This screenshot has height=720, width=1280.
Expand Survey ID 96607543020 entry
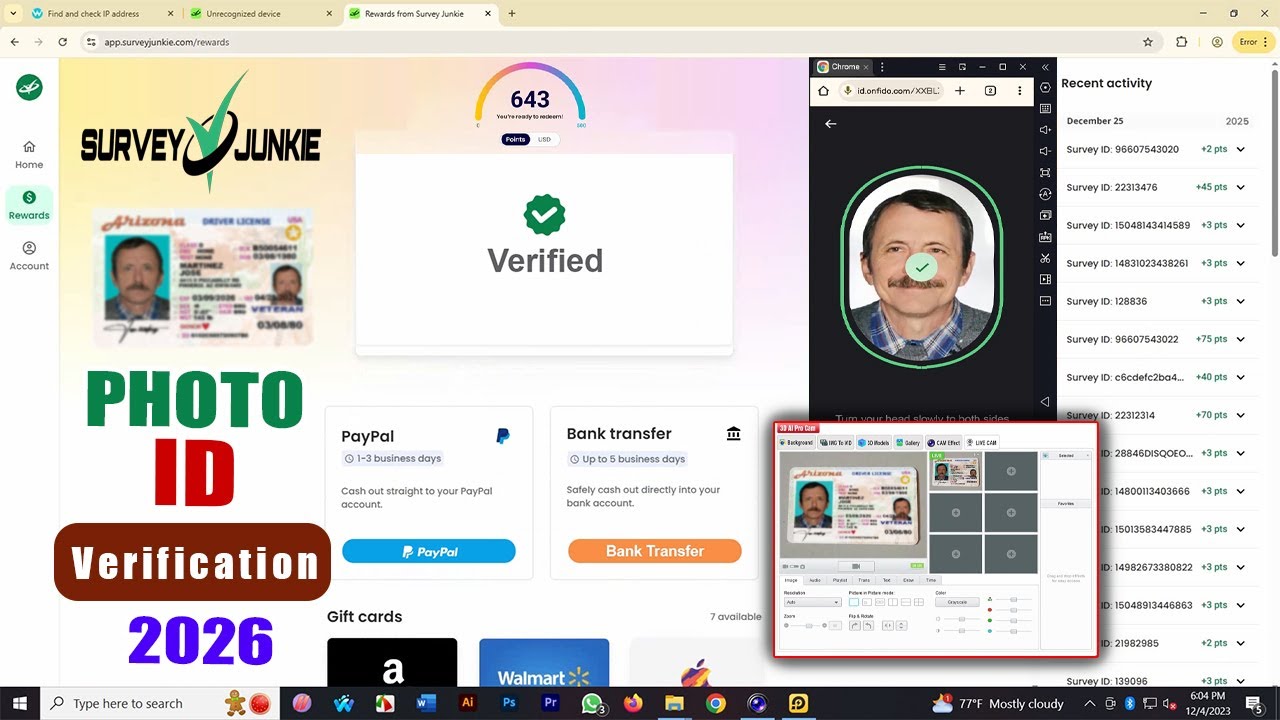(x=1240, y=149)
